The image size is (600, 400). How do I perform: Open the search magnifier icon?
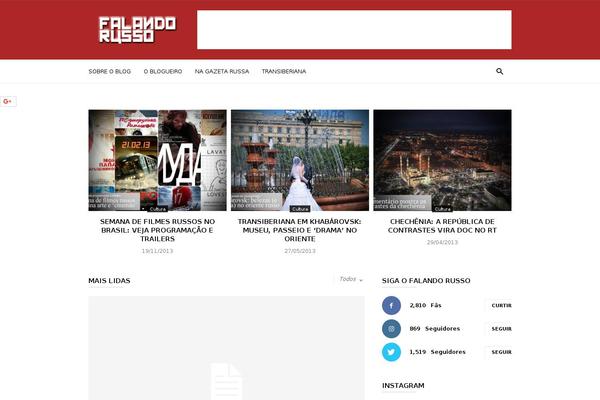pos(499,71)
